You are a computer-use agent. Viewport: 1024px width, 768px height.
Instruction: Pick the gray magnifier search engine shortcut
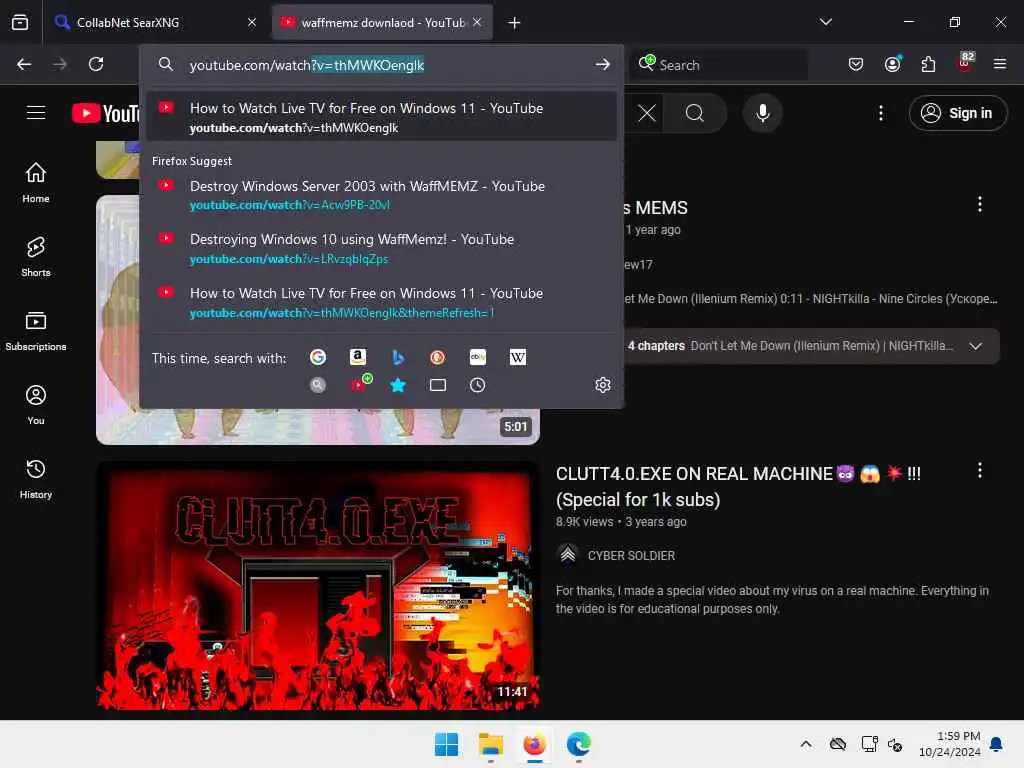[x=317, y=385]
